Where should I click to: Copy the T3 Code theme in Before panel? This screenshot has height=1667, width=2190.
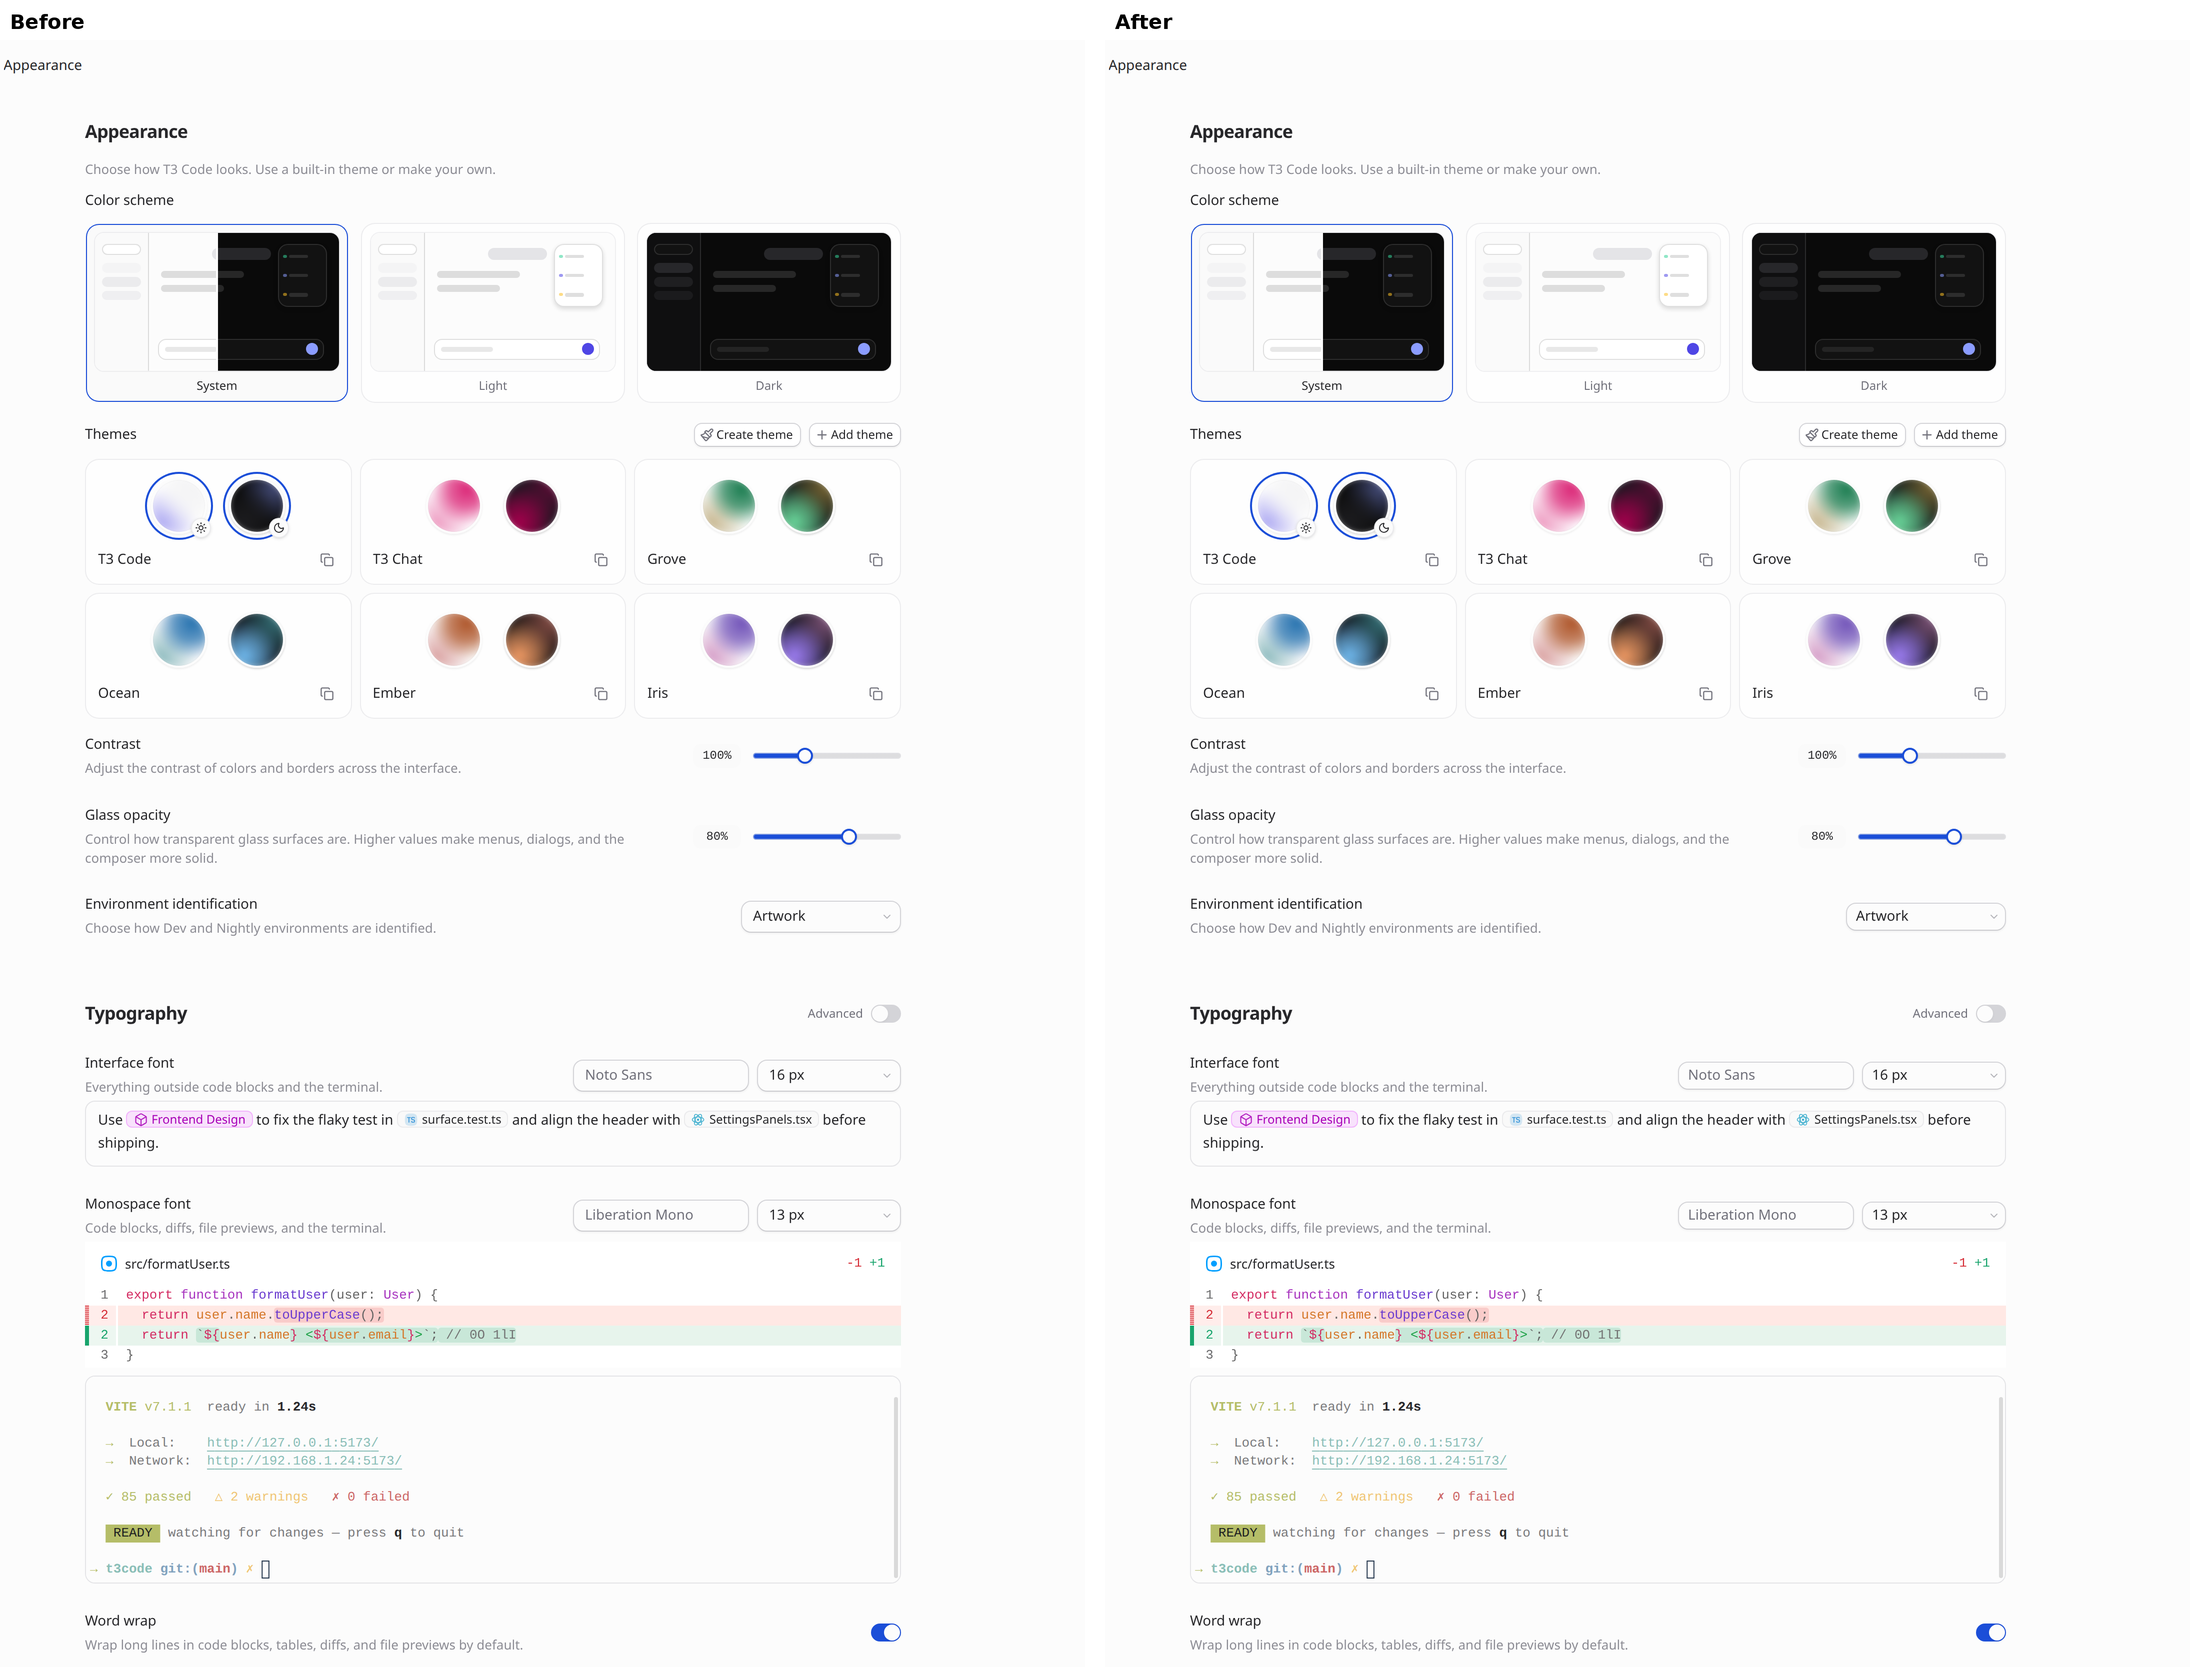coord(327,560)
